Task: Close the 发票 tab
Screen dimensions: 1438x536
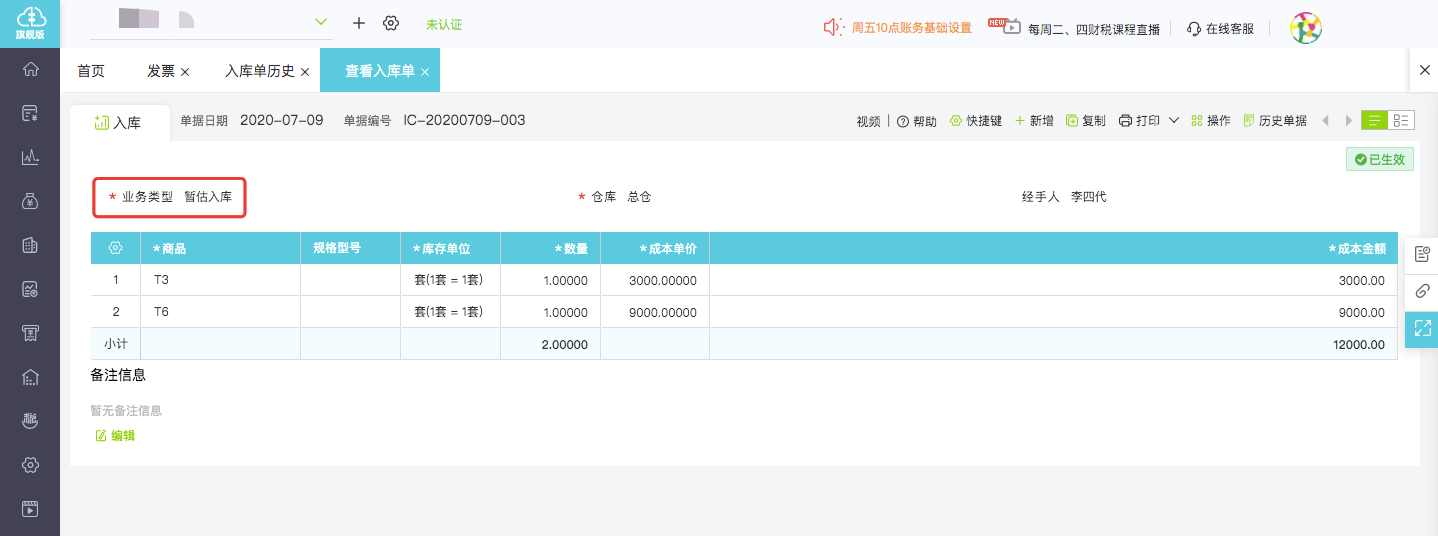Action: coord(185,72)
